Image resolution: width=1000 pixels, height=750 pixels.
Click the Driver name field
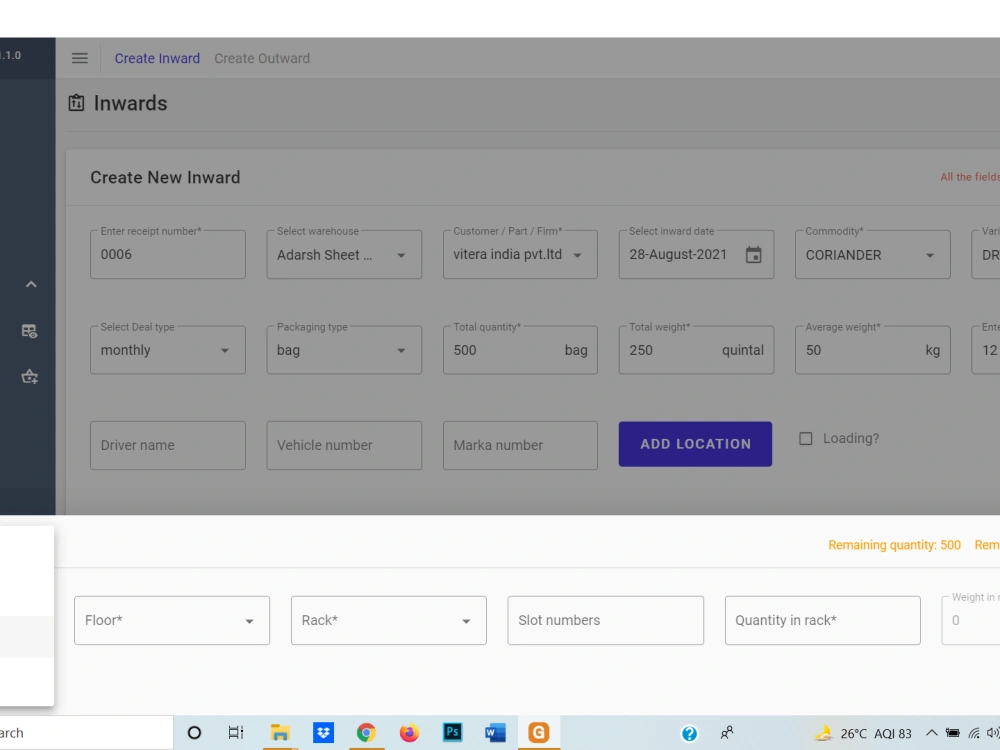168,445
